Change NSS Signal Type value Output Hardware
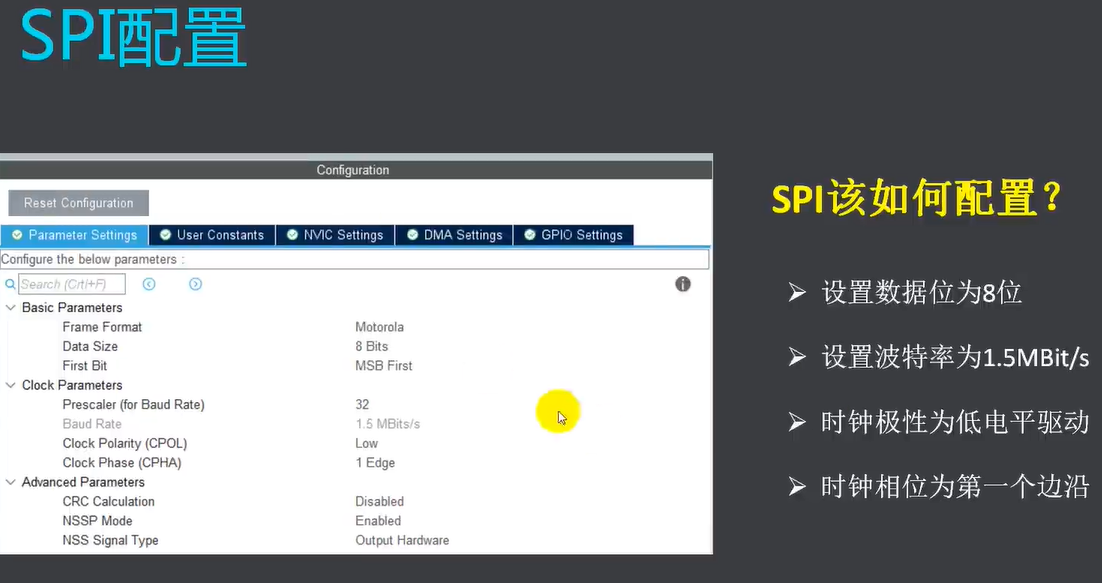This screenshot has height=583, width=1102. pos(402,540)
